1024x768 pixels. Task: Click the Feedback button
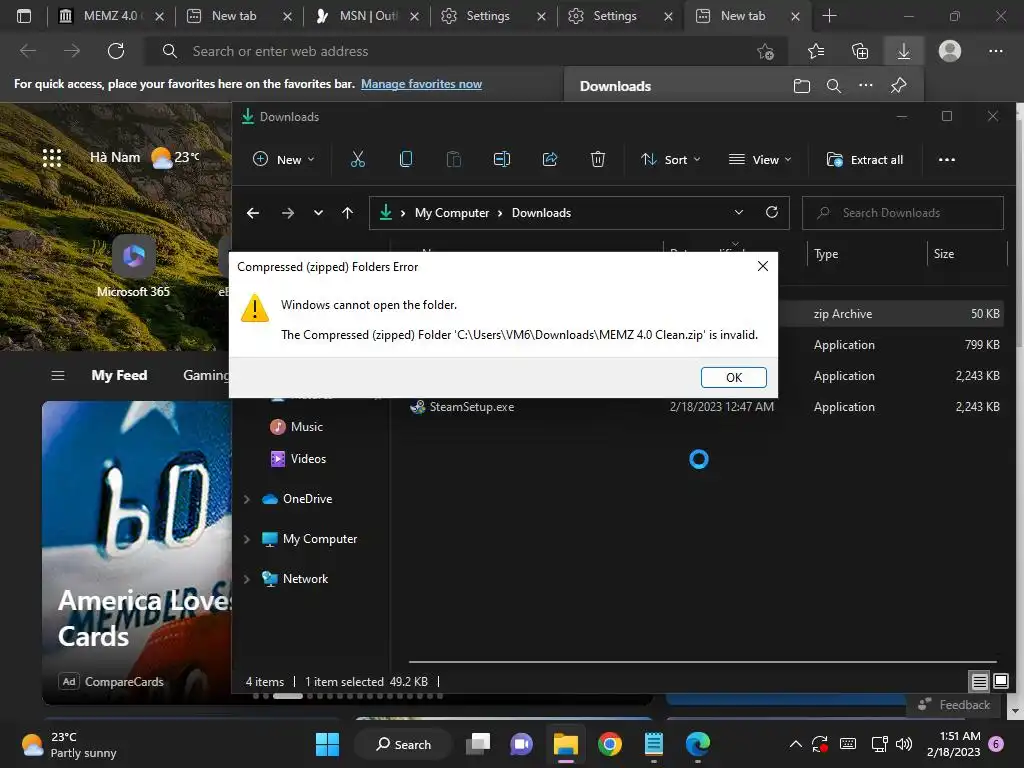[954, 705]
